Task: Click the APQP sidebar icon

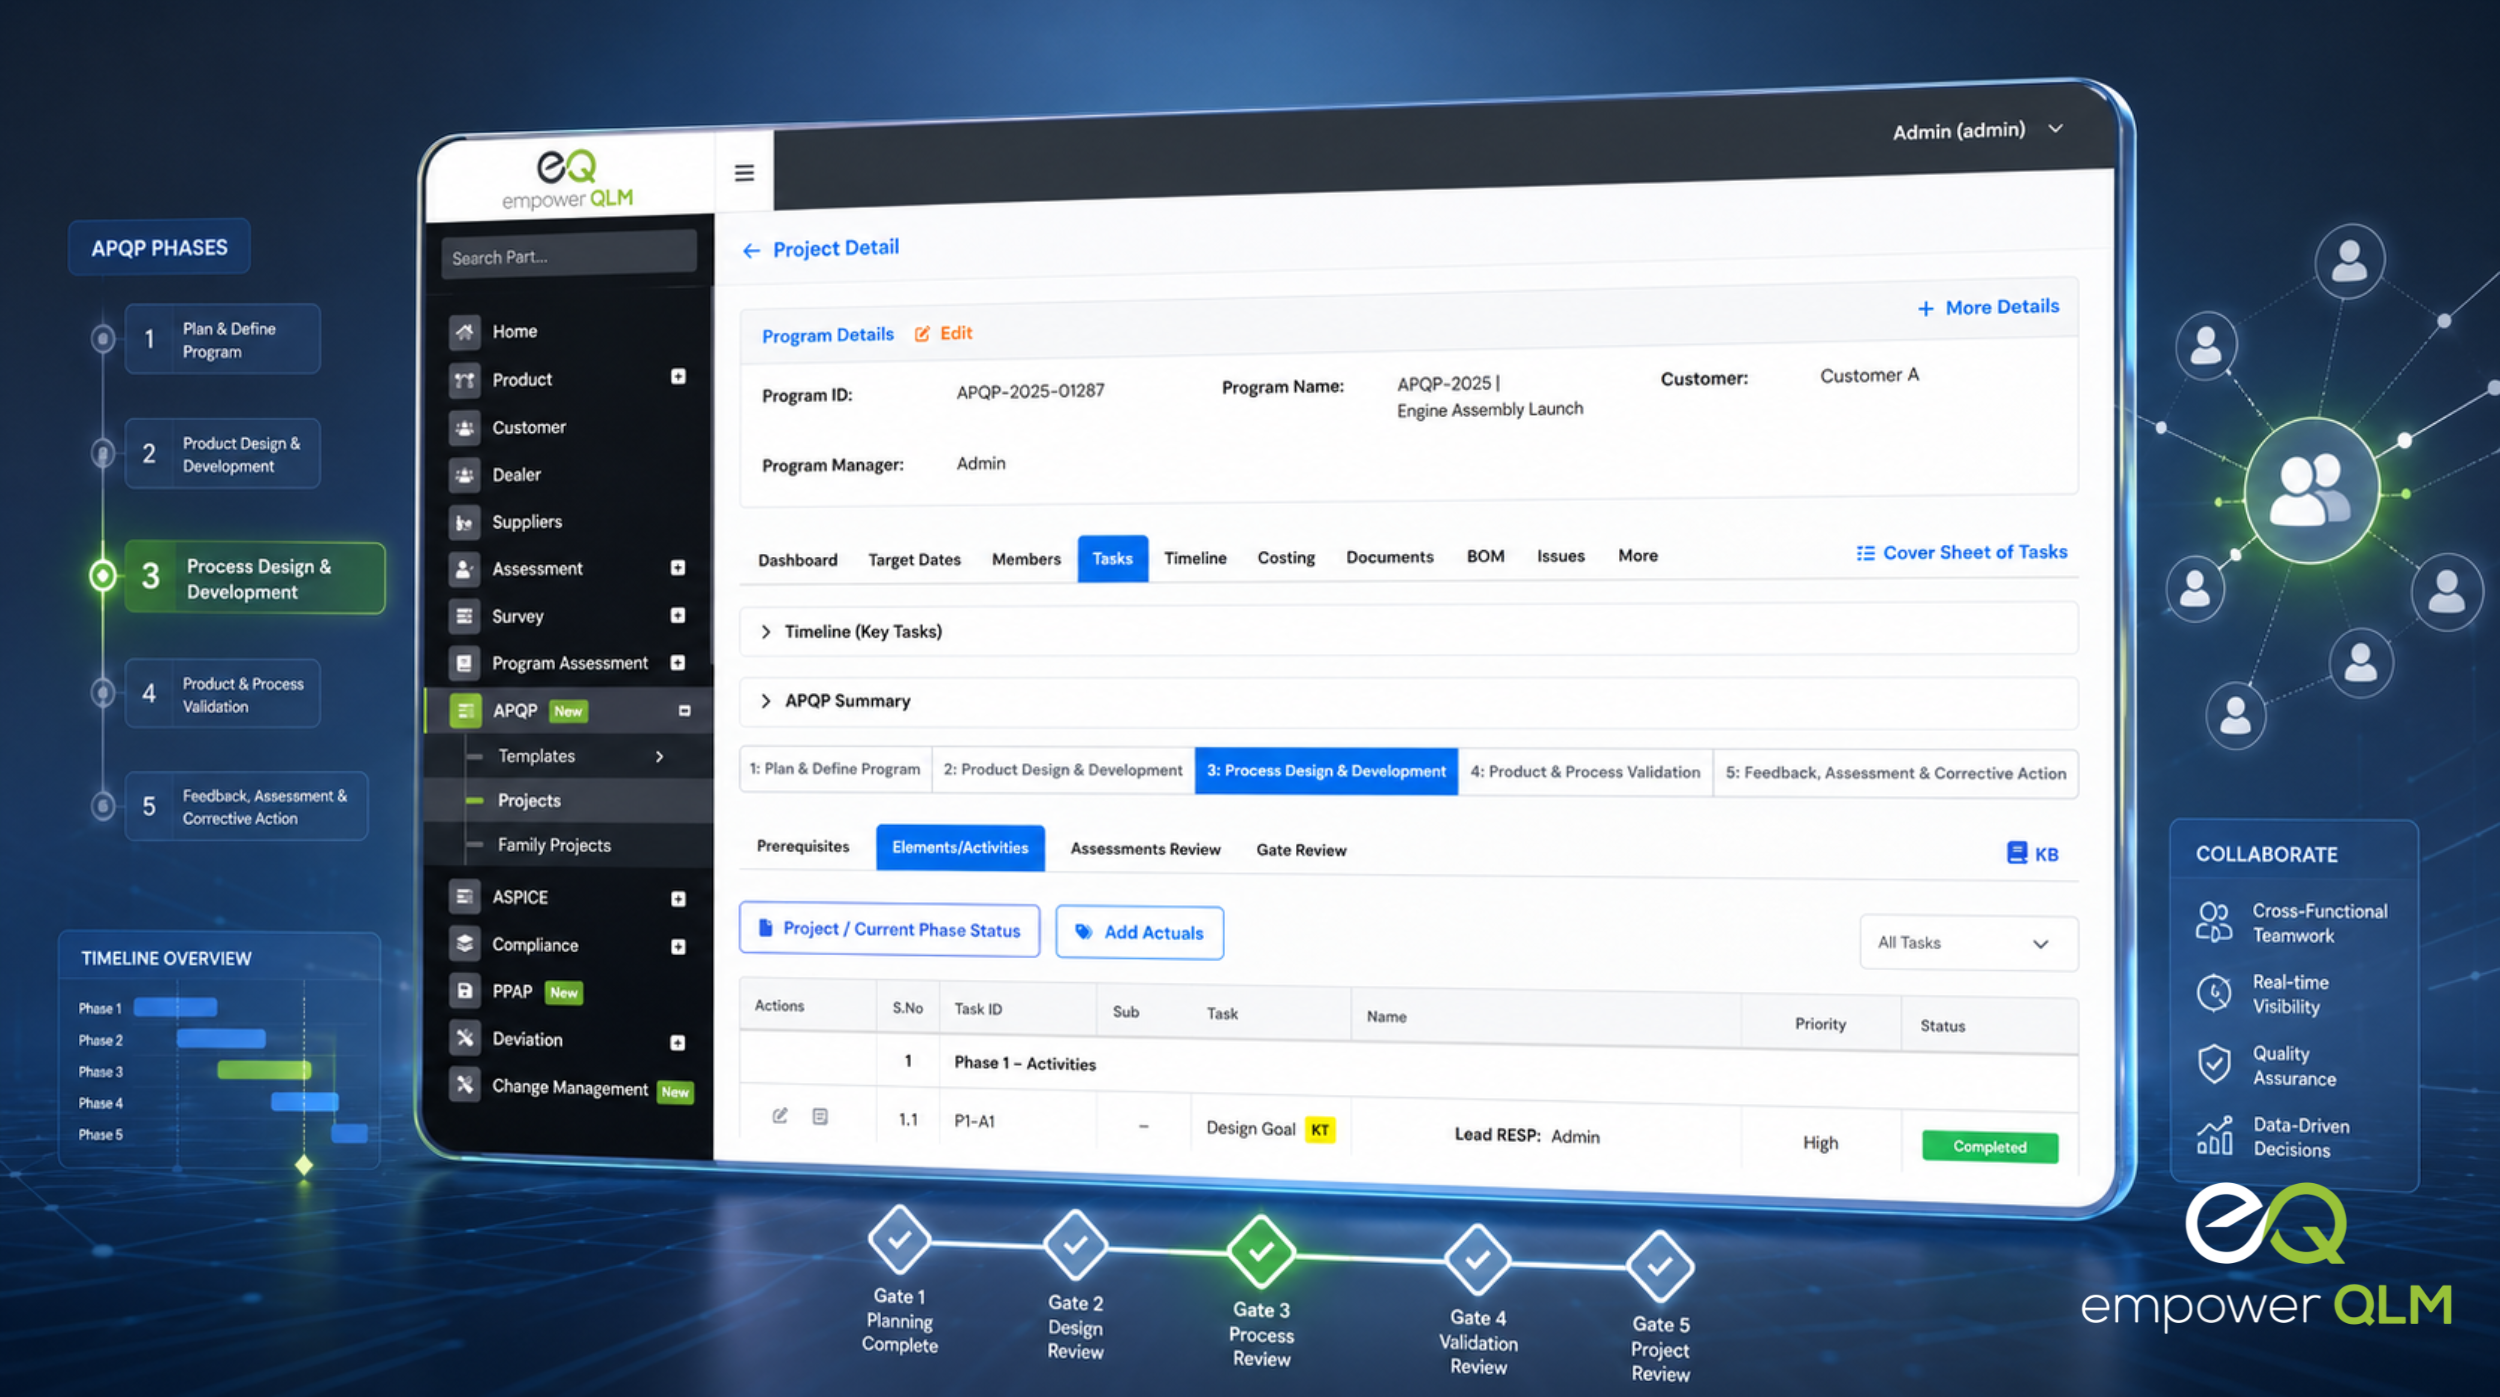Action: (464, 710)
